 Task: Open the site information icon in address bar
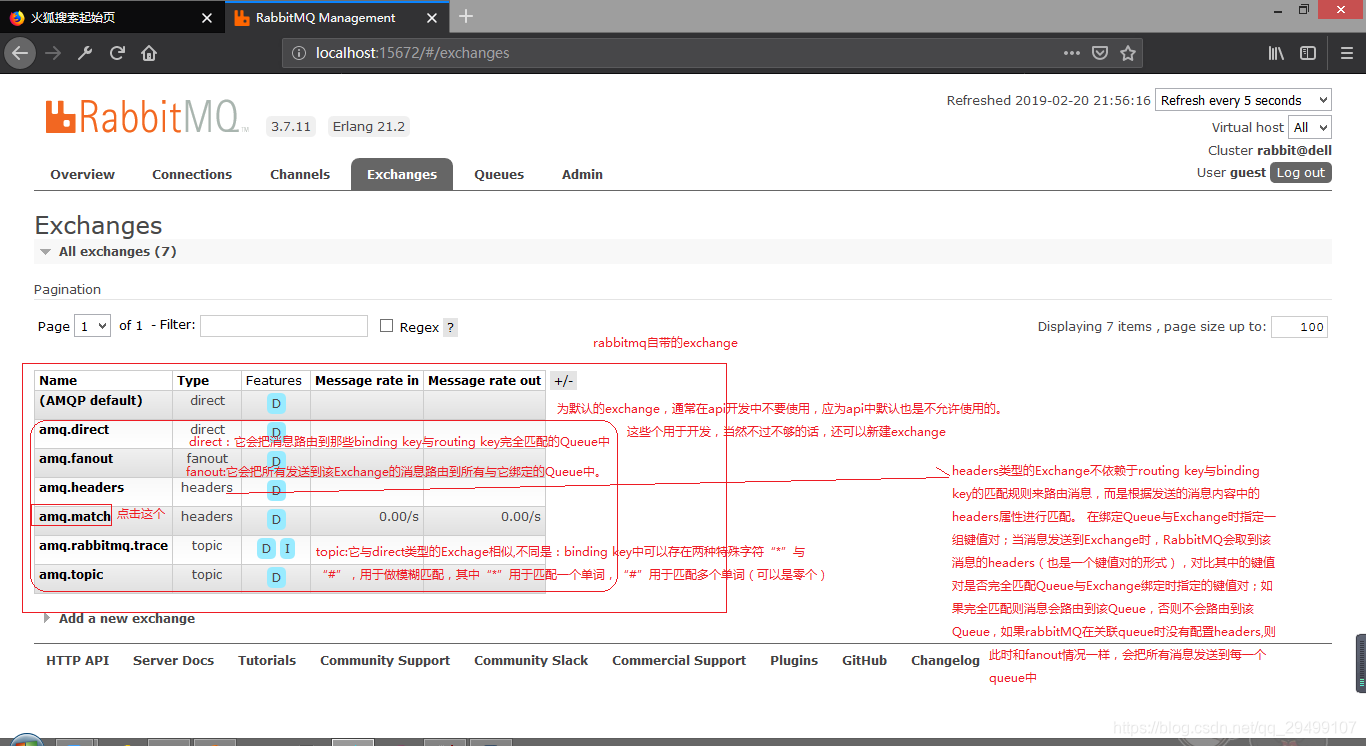pos(298,53)
